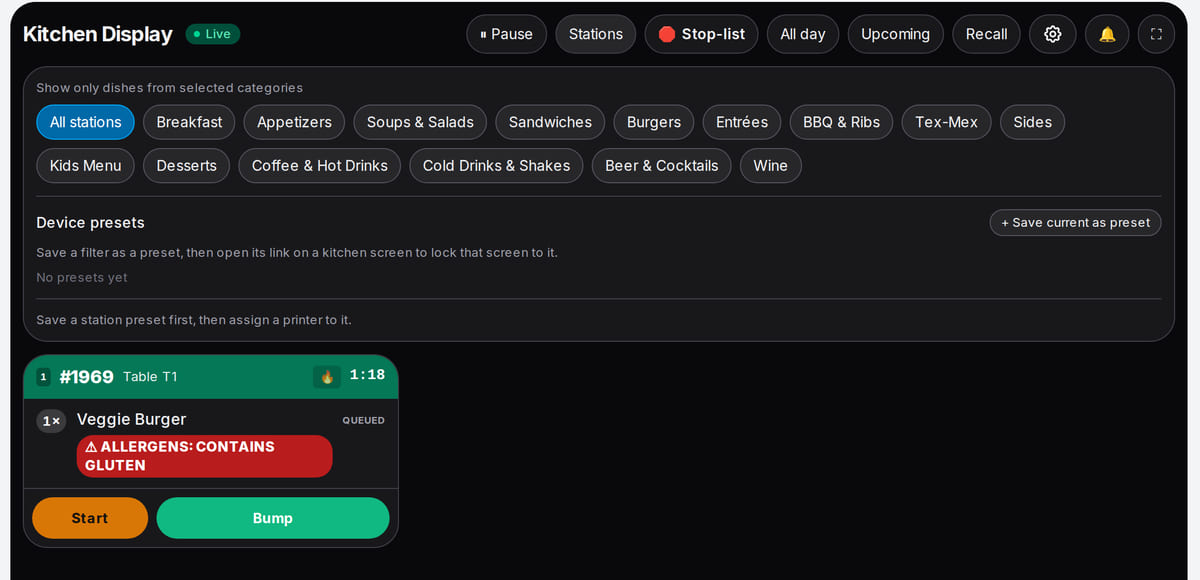Image resolution: width=1200 pixels, height=580 pixels.
Task: Click the notification bell icon
Action: (x=1107, y=34)
